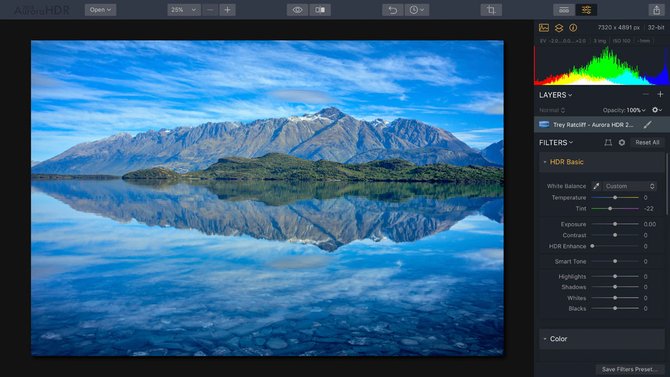Toggle the quick preview eye icon
Viewport: 670px width, 377px height.
pos(297,10)
